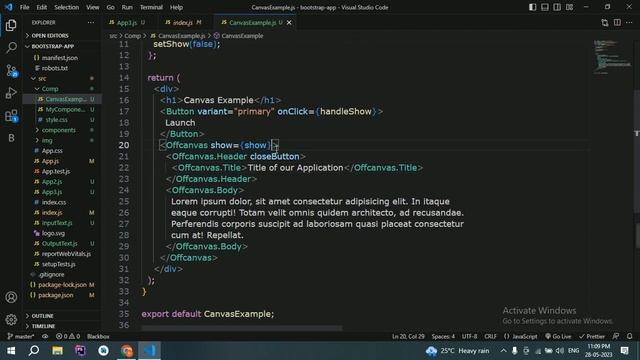Collapse the BOOTSTRAP-APP section

point(52,46)
